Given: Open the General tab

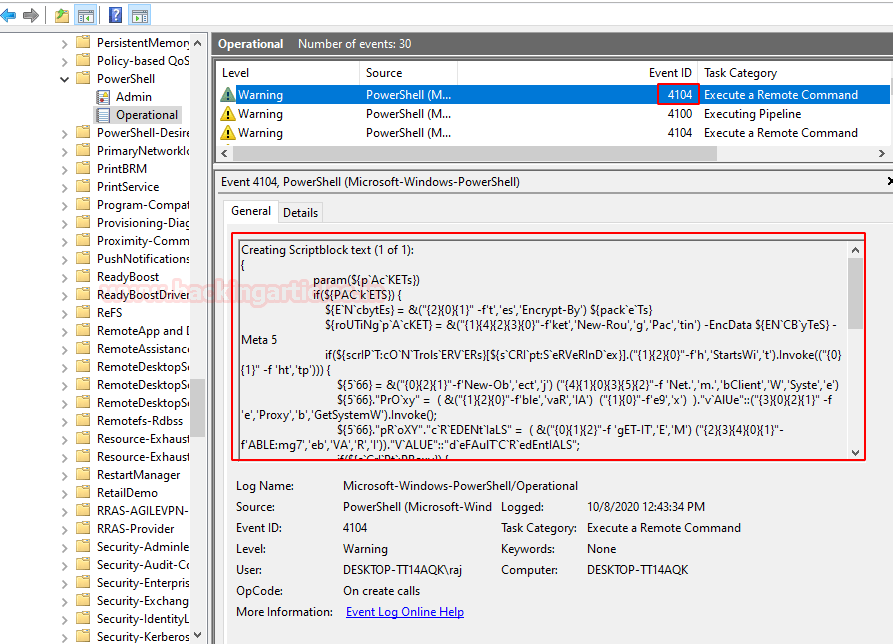Looking at the screenshot, I should click(x=251, y=211).
